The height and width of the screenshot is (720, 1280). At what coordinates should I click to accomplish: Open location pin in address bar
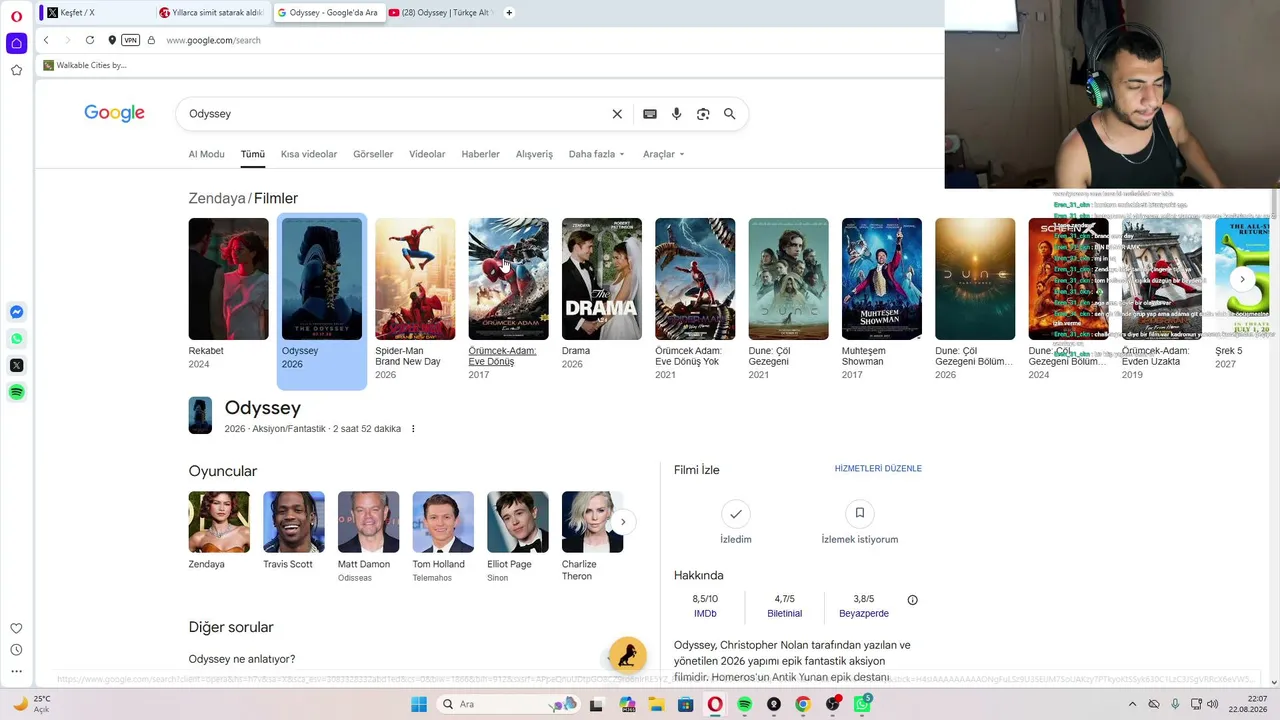[112, 40]
